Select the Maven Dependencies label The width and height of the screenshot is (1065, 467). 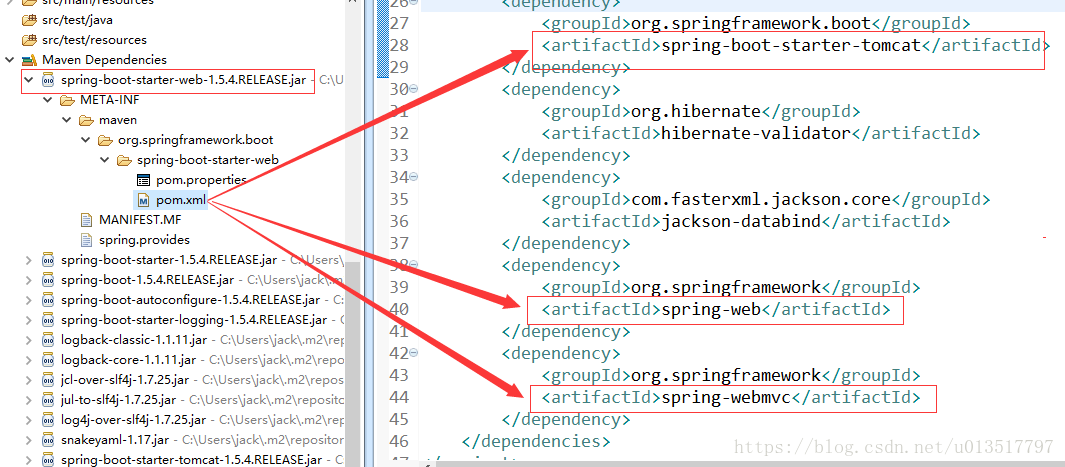coord(104,60)
